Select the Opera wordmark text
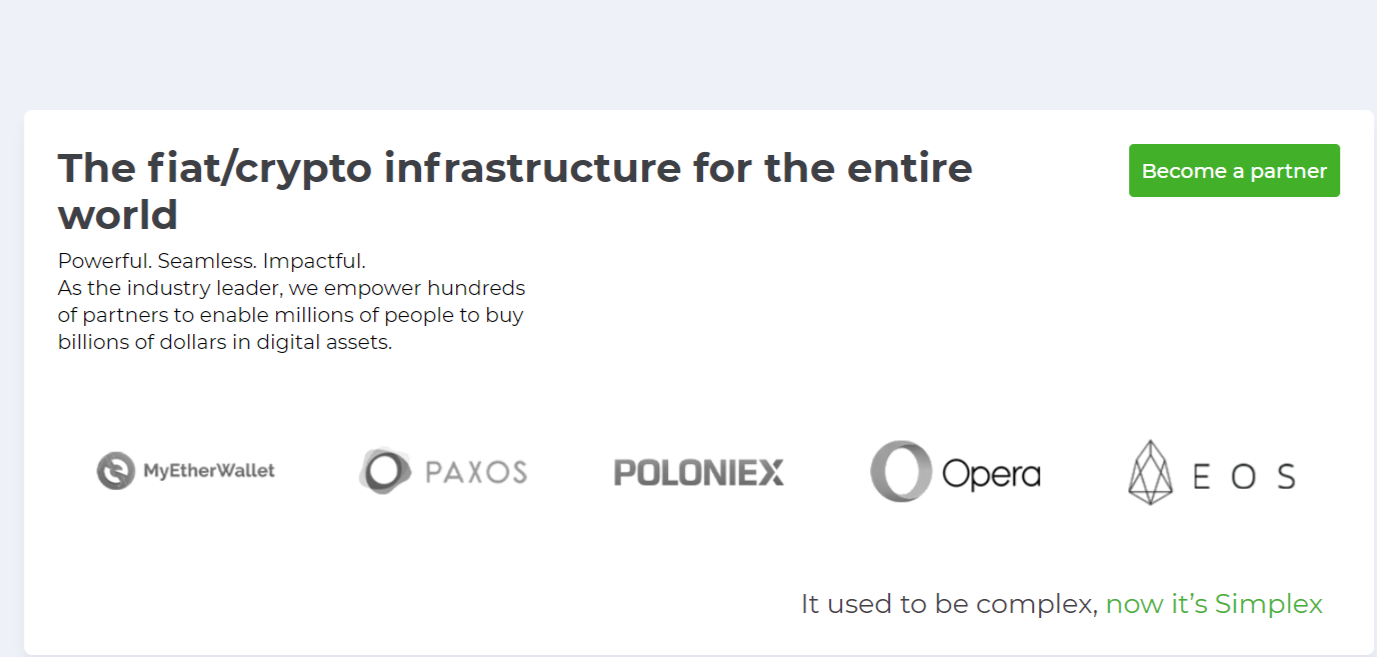1377x657 pixels. [x=991, y=474]
